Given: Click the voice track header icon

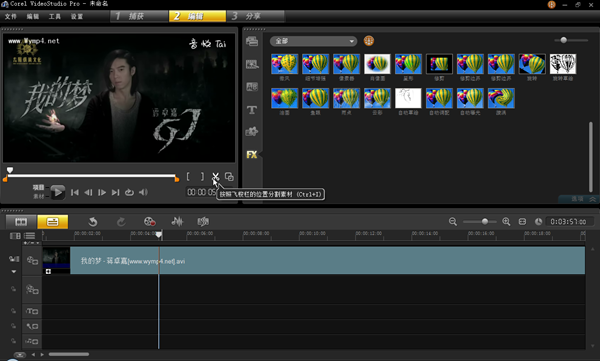Looking at the screenshot, I should pyautogui.click(x=32, y=326).
